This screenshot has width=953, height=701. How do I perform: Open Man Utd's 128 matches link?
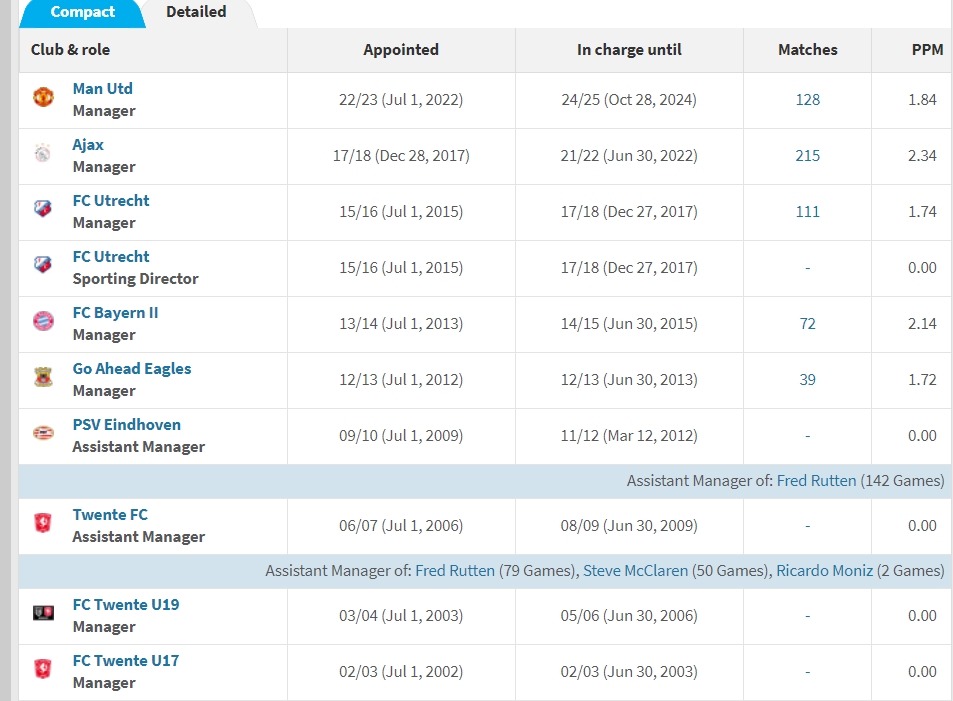click(x=807, y=100)
